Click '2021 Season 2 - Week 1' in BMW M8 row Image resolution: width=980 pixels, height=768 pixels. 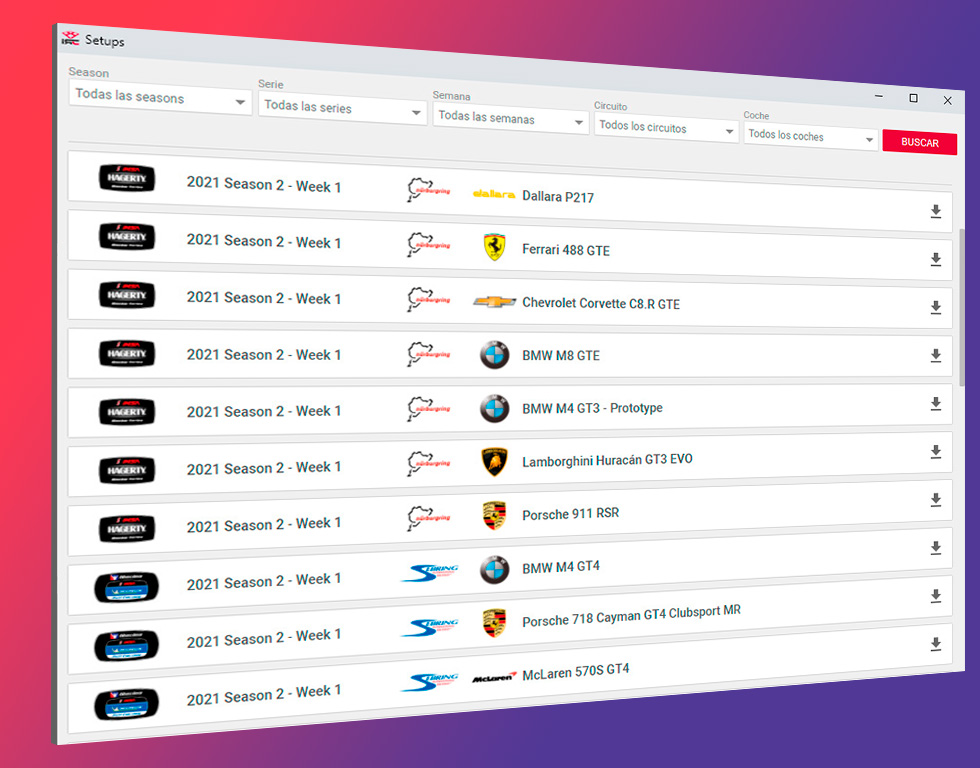point(264,355)
